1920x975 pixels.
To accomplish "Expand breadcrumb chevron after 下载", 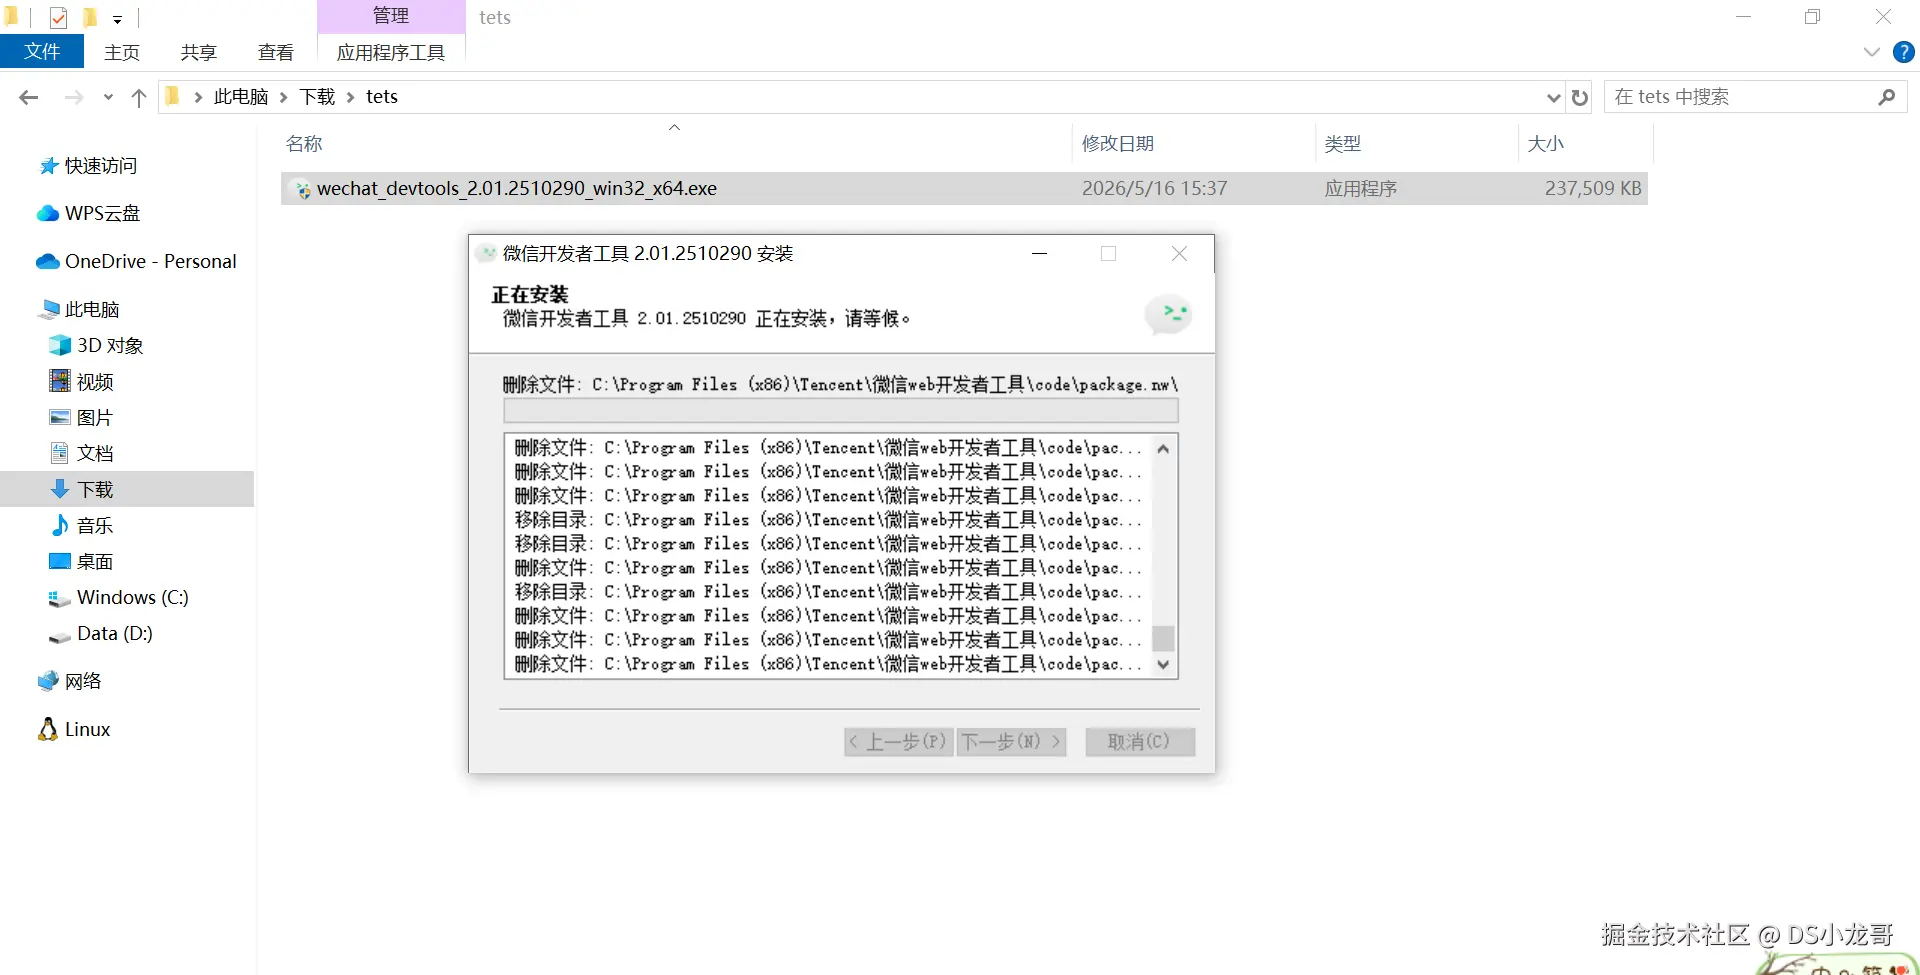I will click(x=351, y=97).
